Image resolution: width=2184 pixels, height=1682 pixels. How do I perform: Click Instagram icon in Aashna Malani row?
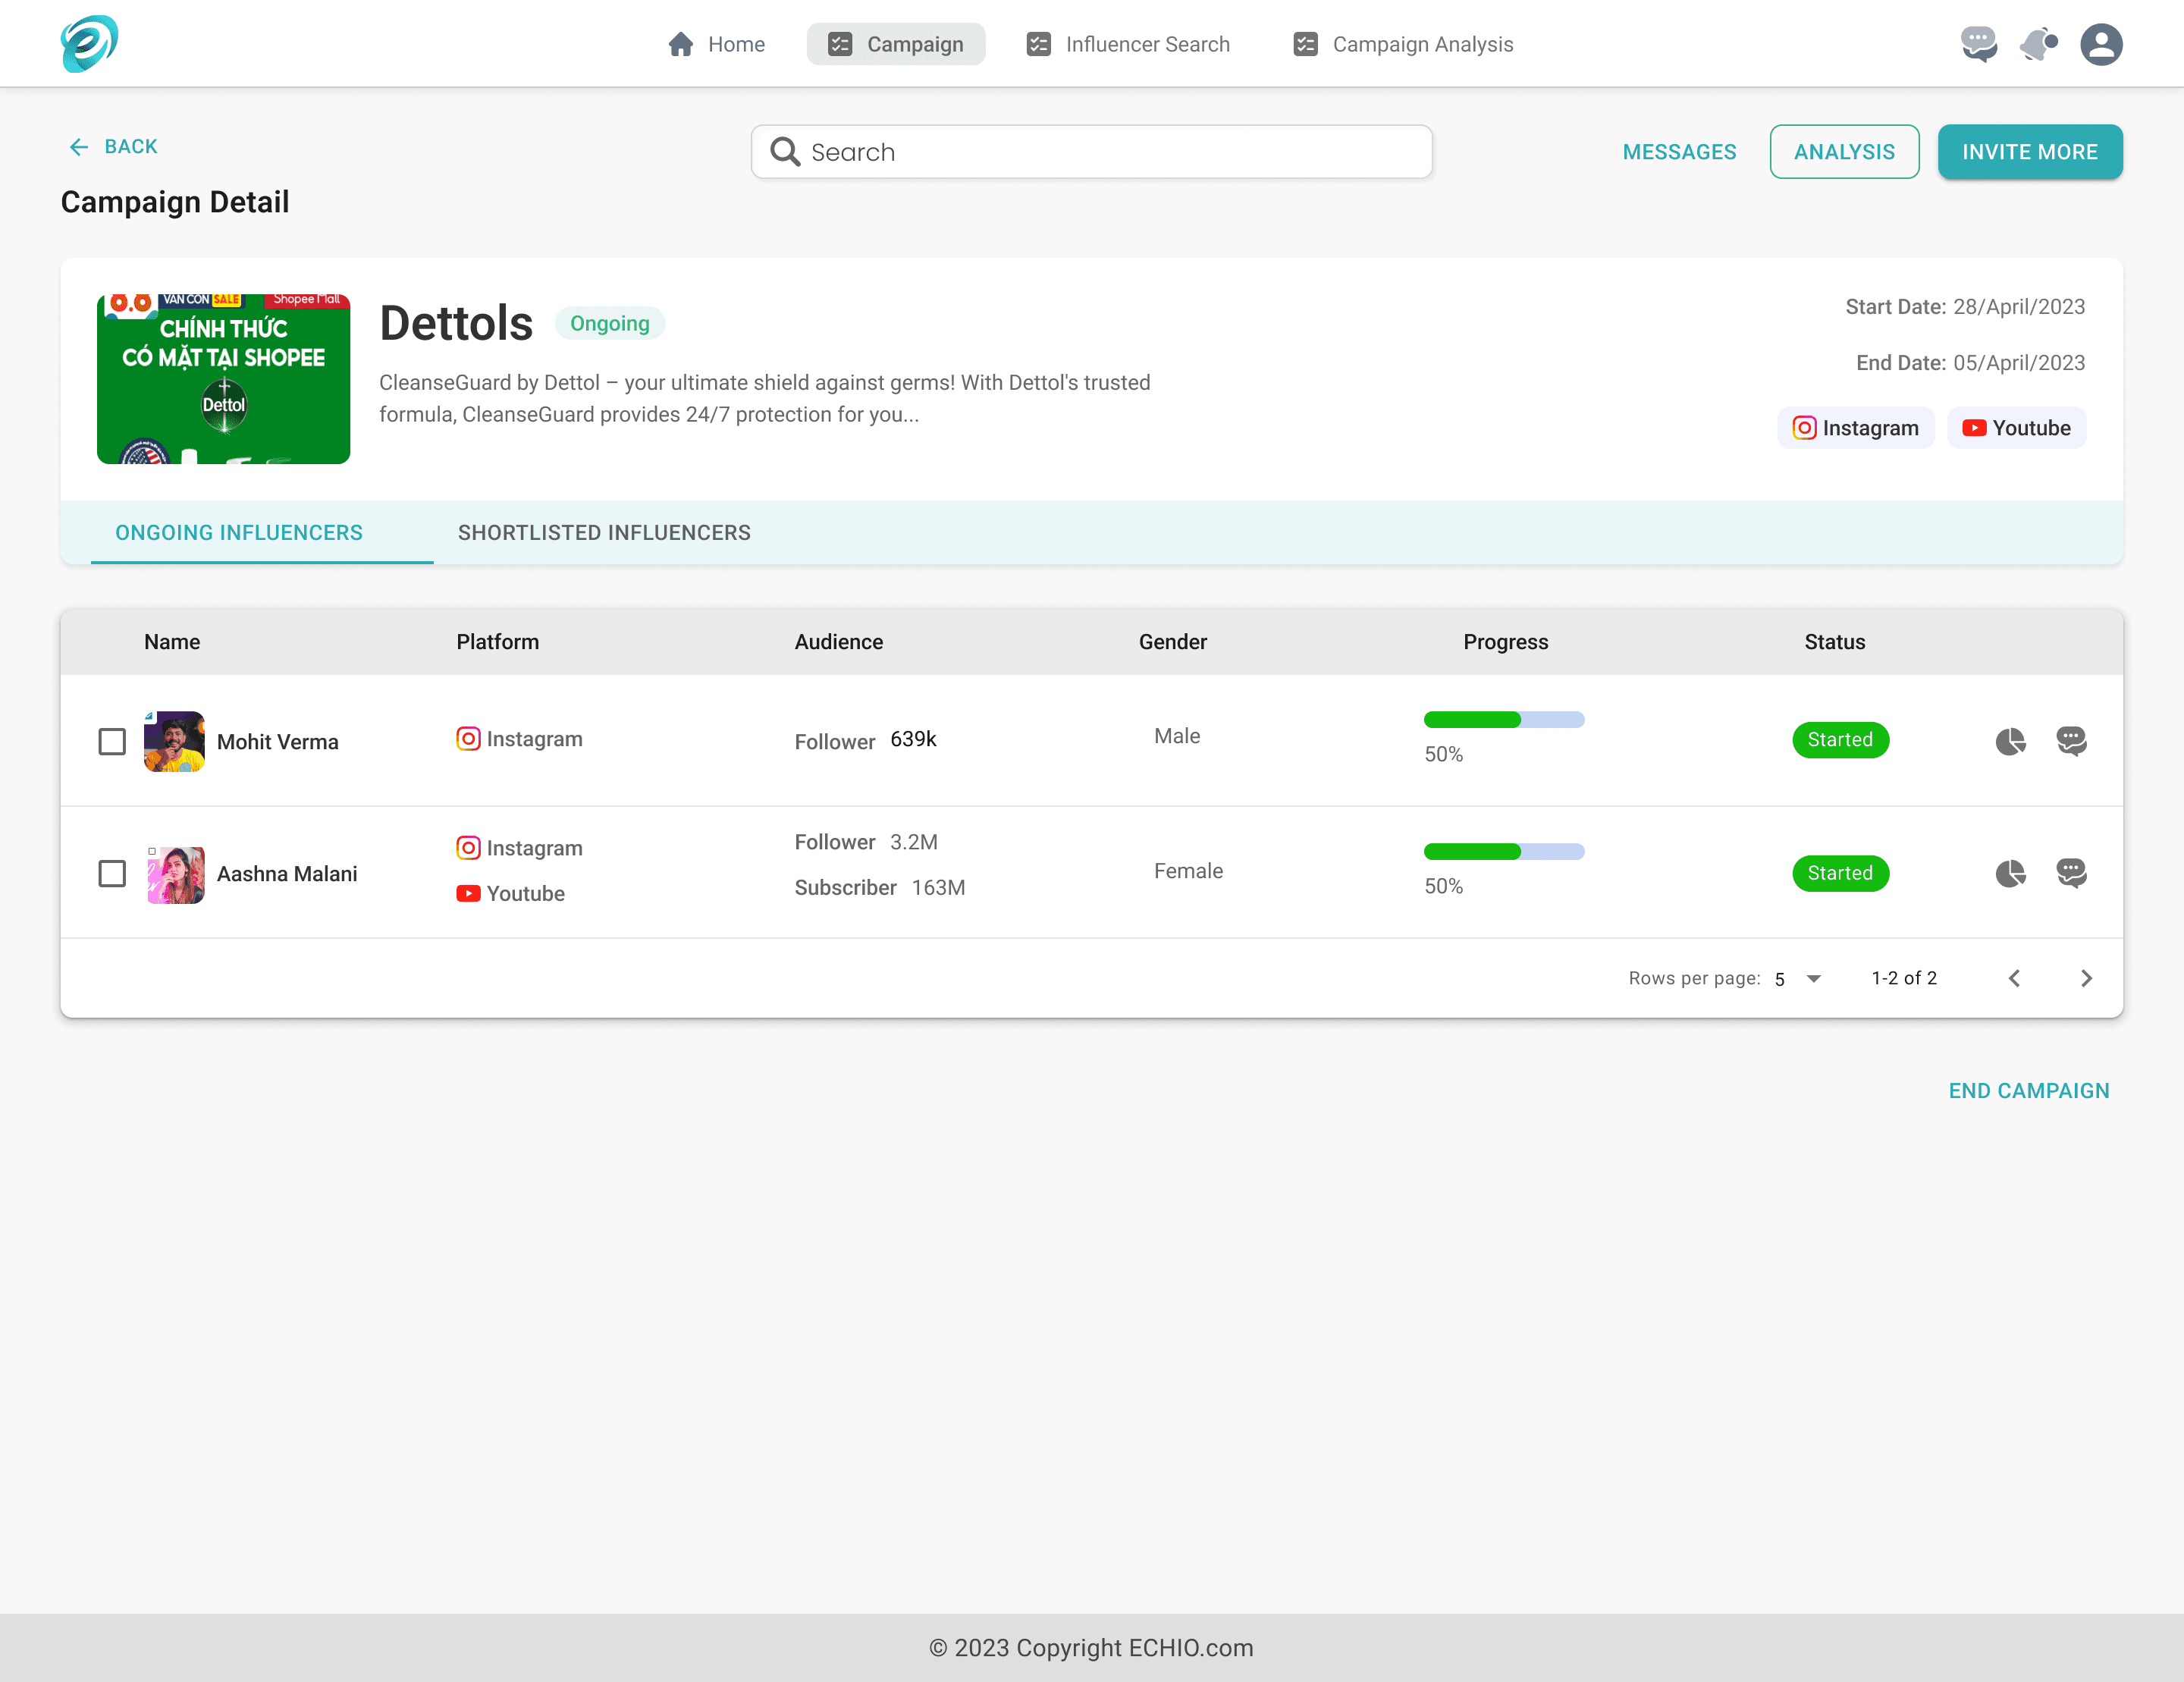(x=468, y=848)
